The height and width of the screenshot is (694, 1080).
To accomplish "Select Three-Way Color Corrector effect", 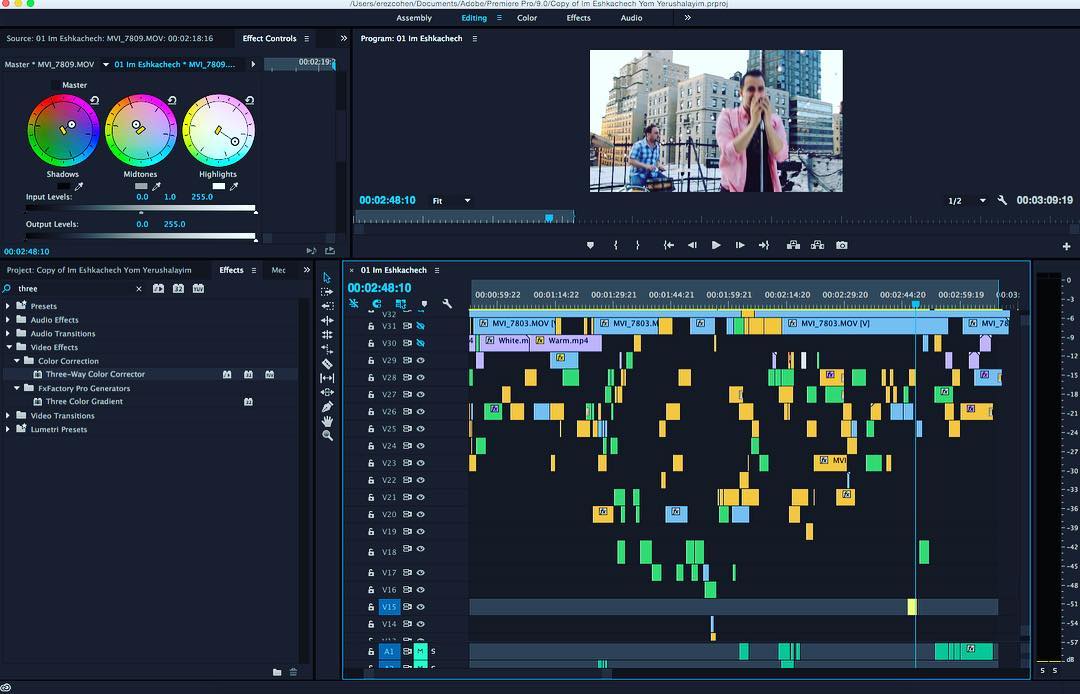I will 95,374.
